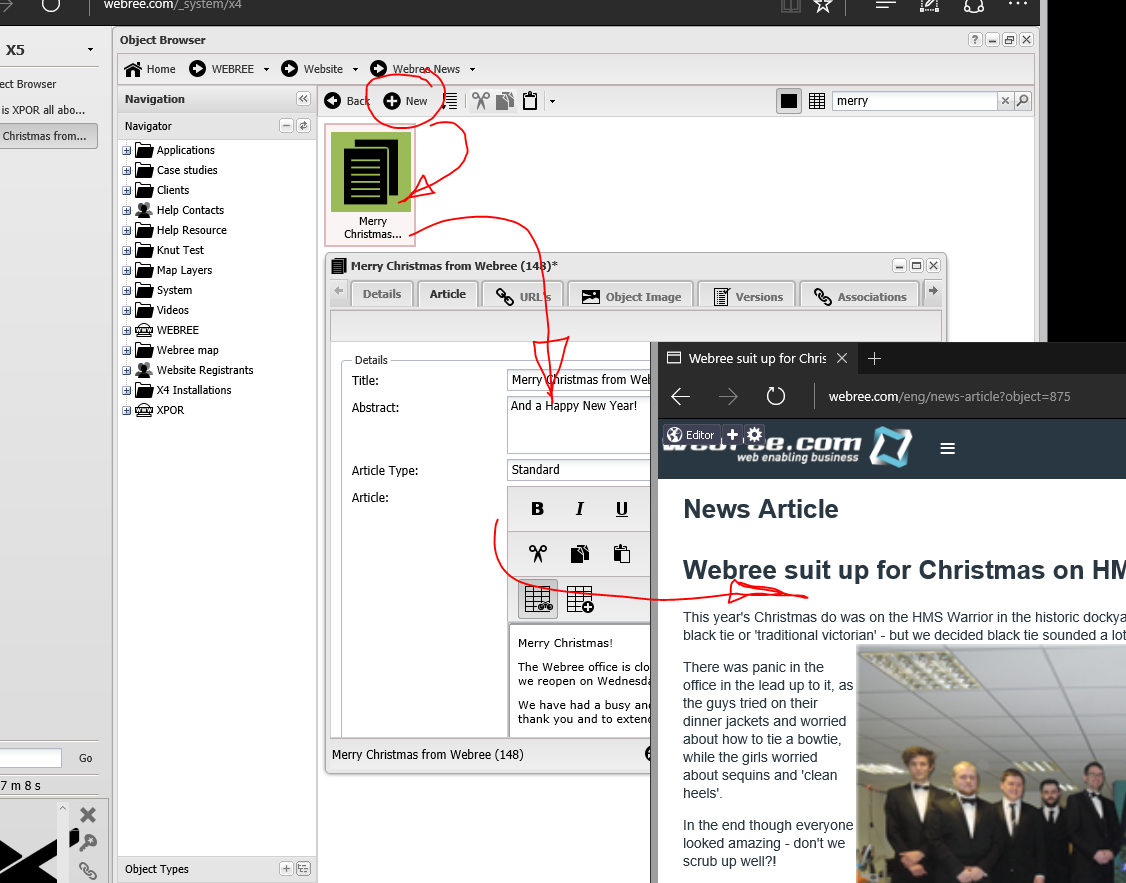Open the X5 dropdown
Image resolution: width=1126 pixels, height=883 pixels.
[90, 50]
